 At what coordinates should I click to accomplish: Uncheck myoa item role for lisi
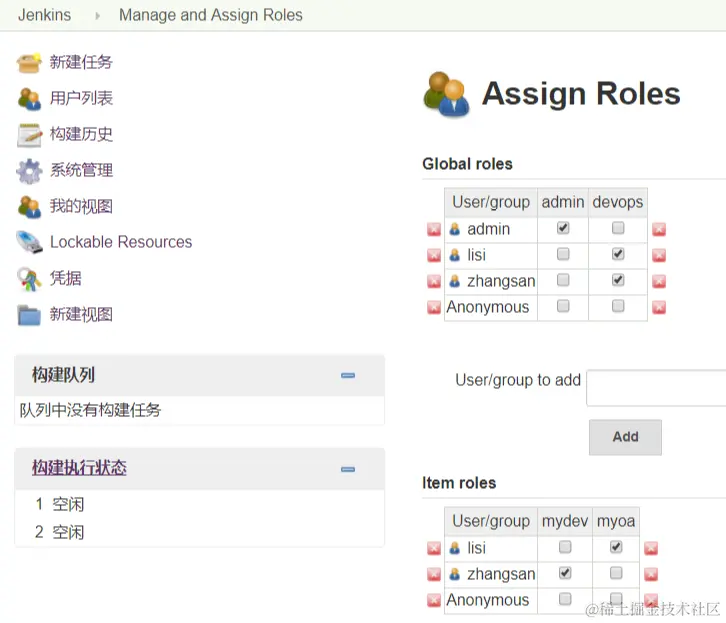[x=616, y=547]
